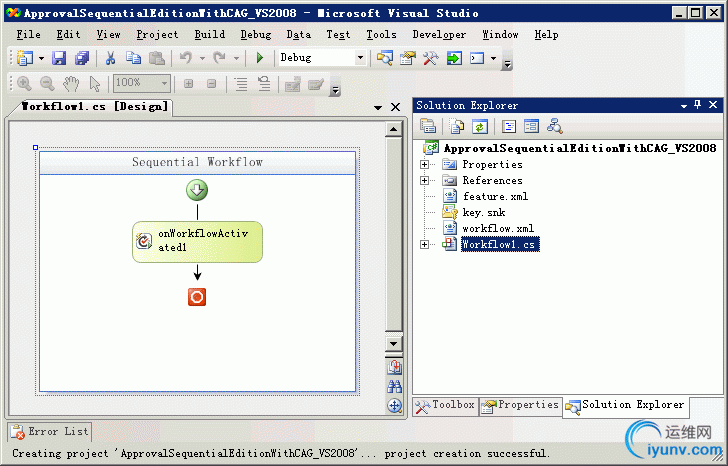
Task: Open the Debug menu
Action: (256, 35)
